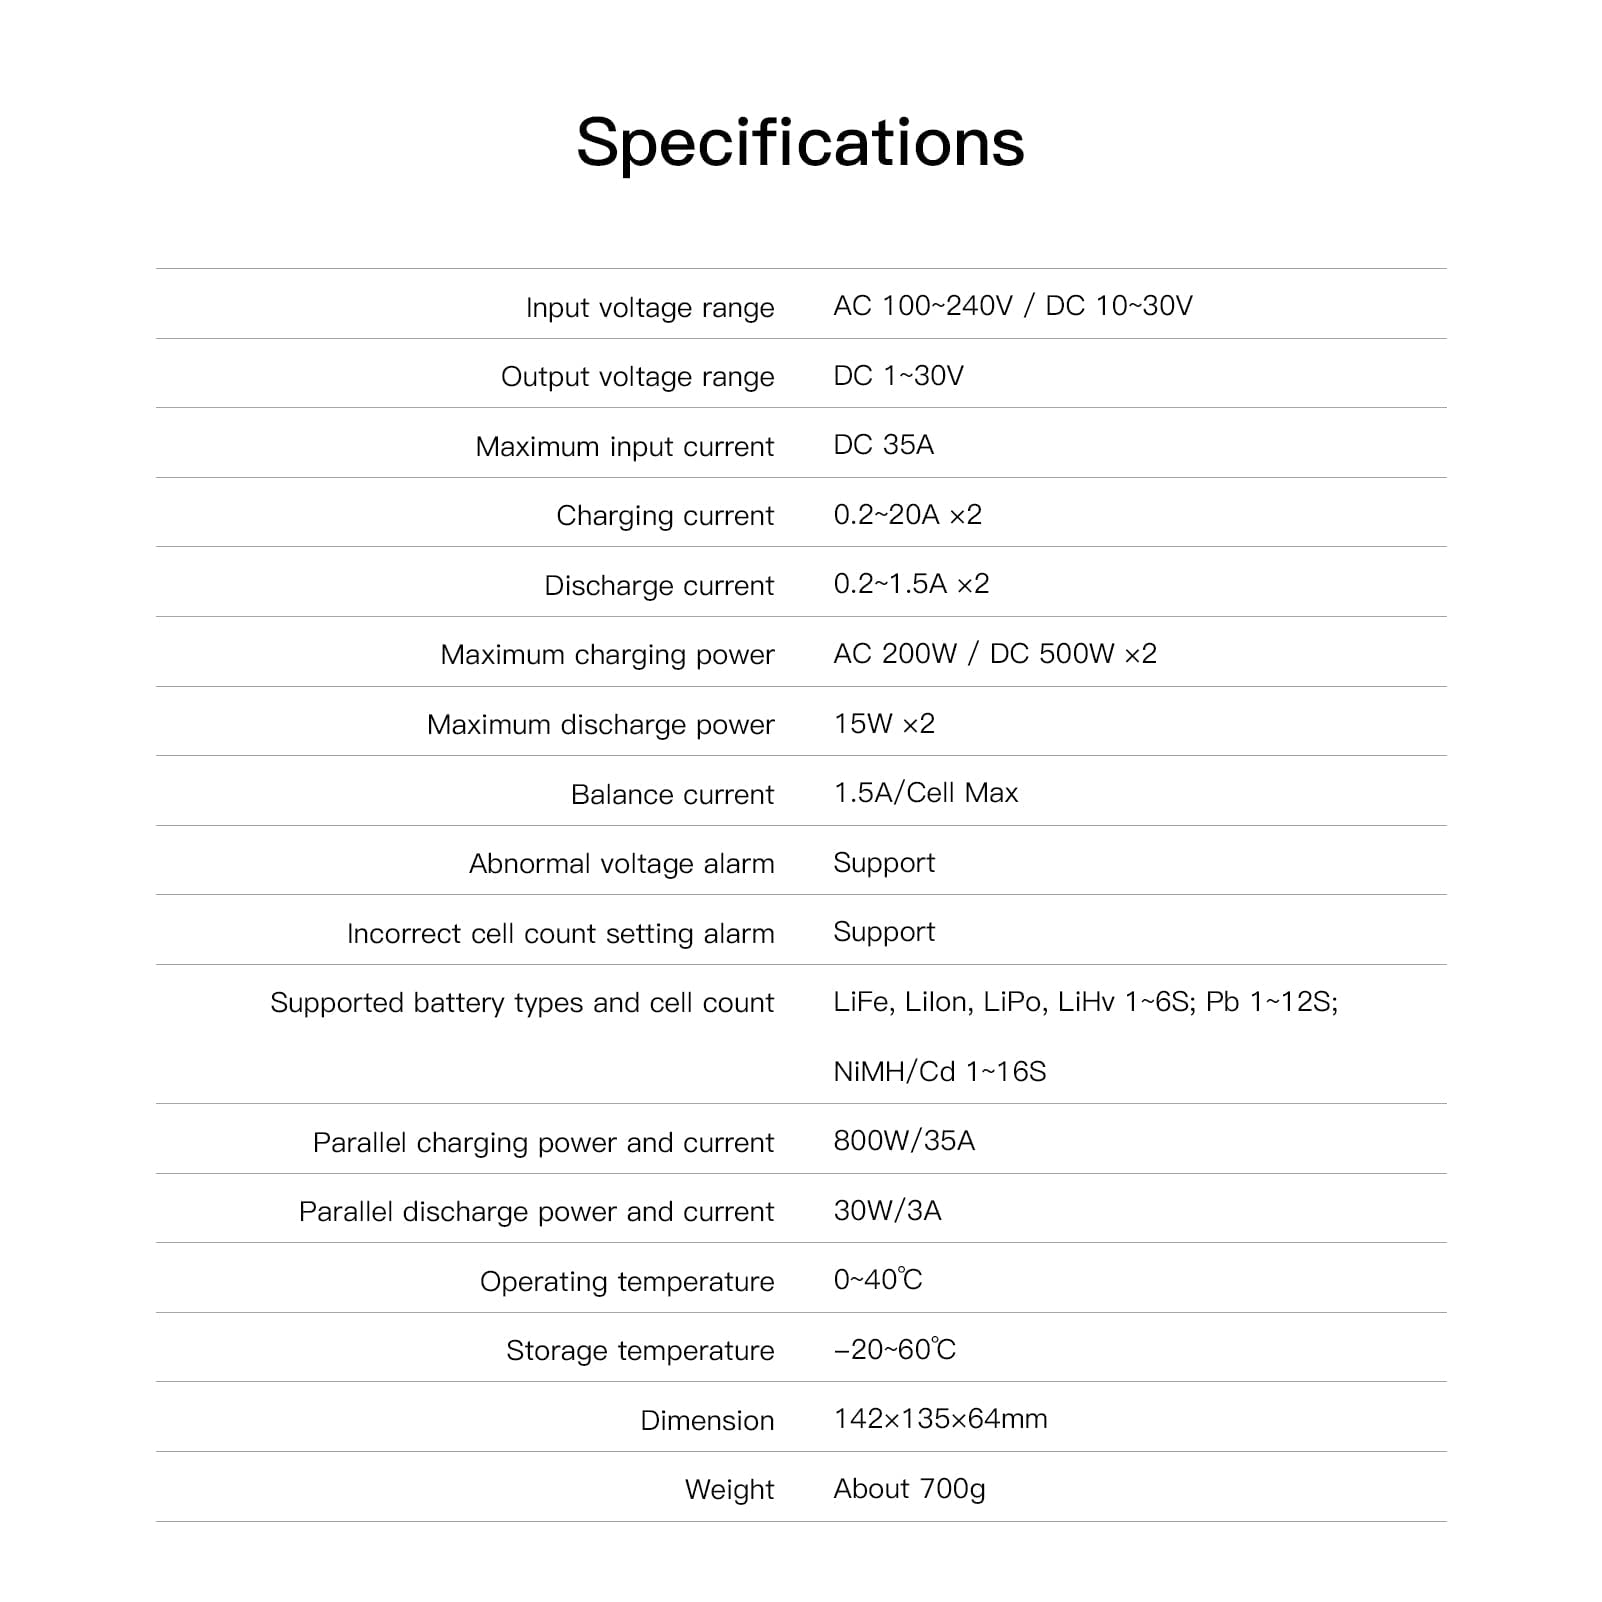This screenshot has height=1602, width=1602.
Task: Click the Maximum input current label
Action: coord(624,446)
